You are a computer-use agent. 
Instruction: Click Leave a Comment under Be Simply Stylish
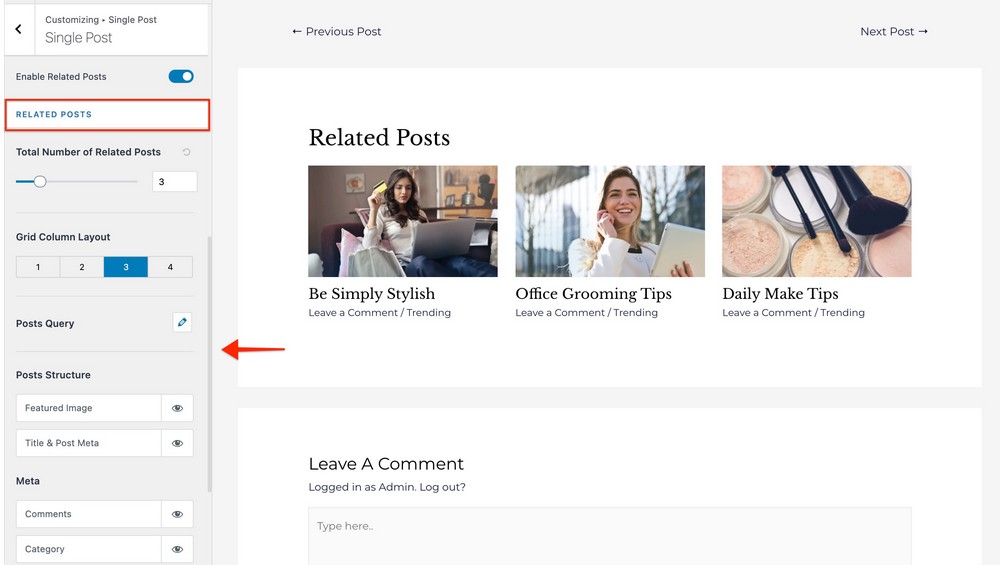[x=353, y=312]
